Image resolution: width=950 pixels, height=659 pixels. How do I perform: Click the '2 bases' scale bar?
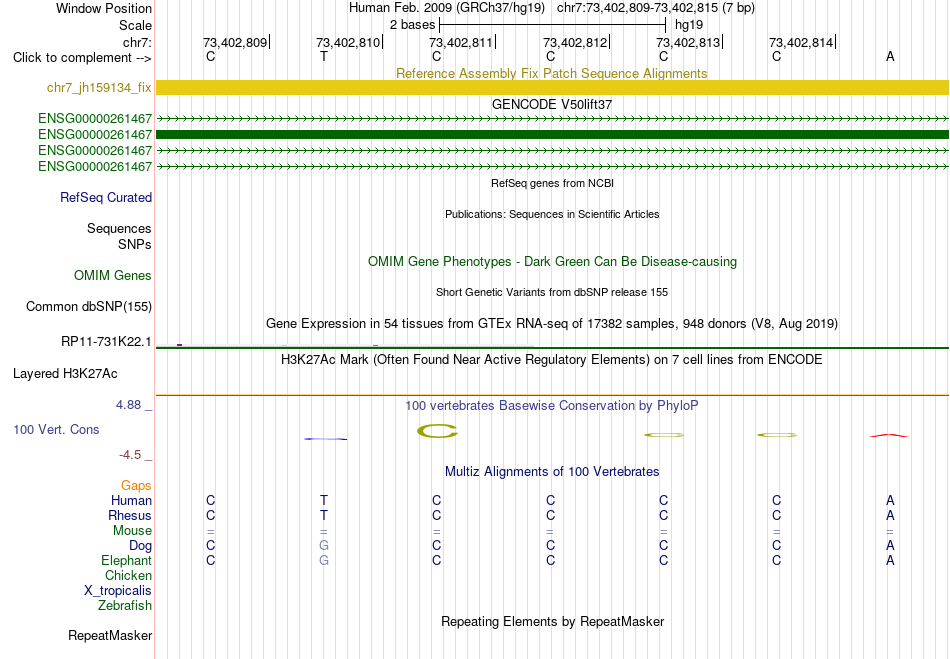tap(552, 25)
